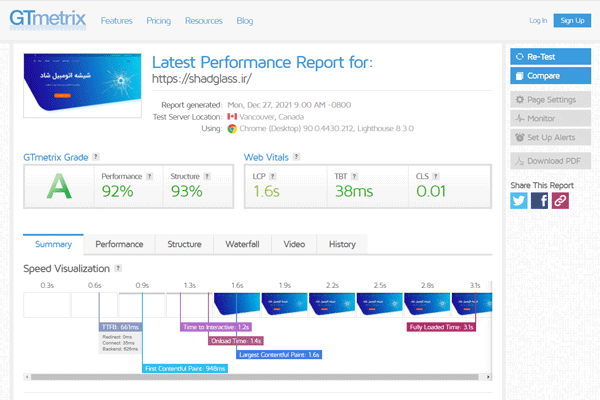Click the help icon beside Speed Visualization
The image size is (600, 400).
point(118,268)
